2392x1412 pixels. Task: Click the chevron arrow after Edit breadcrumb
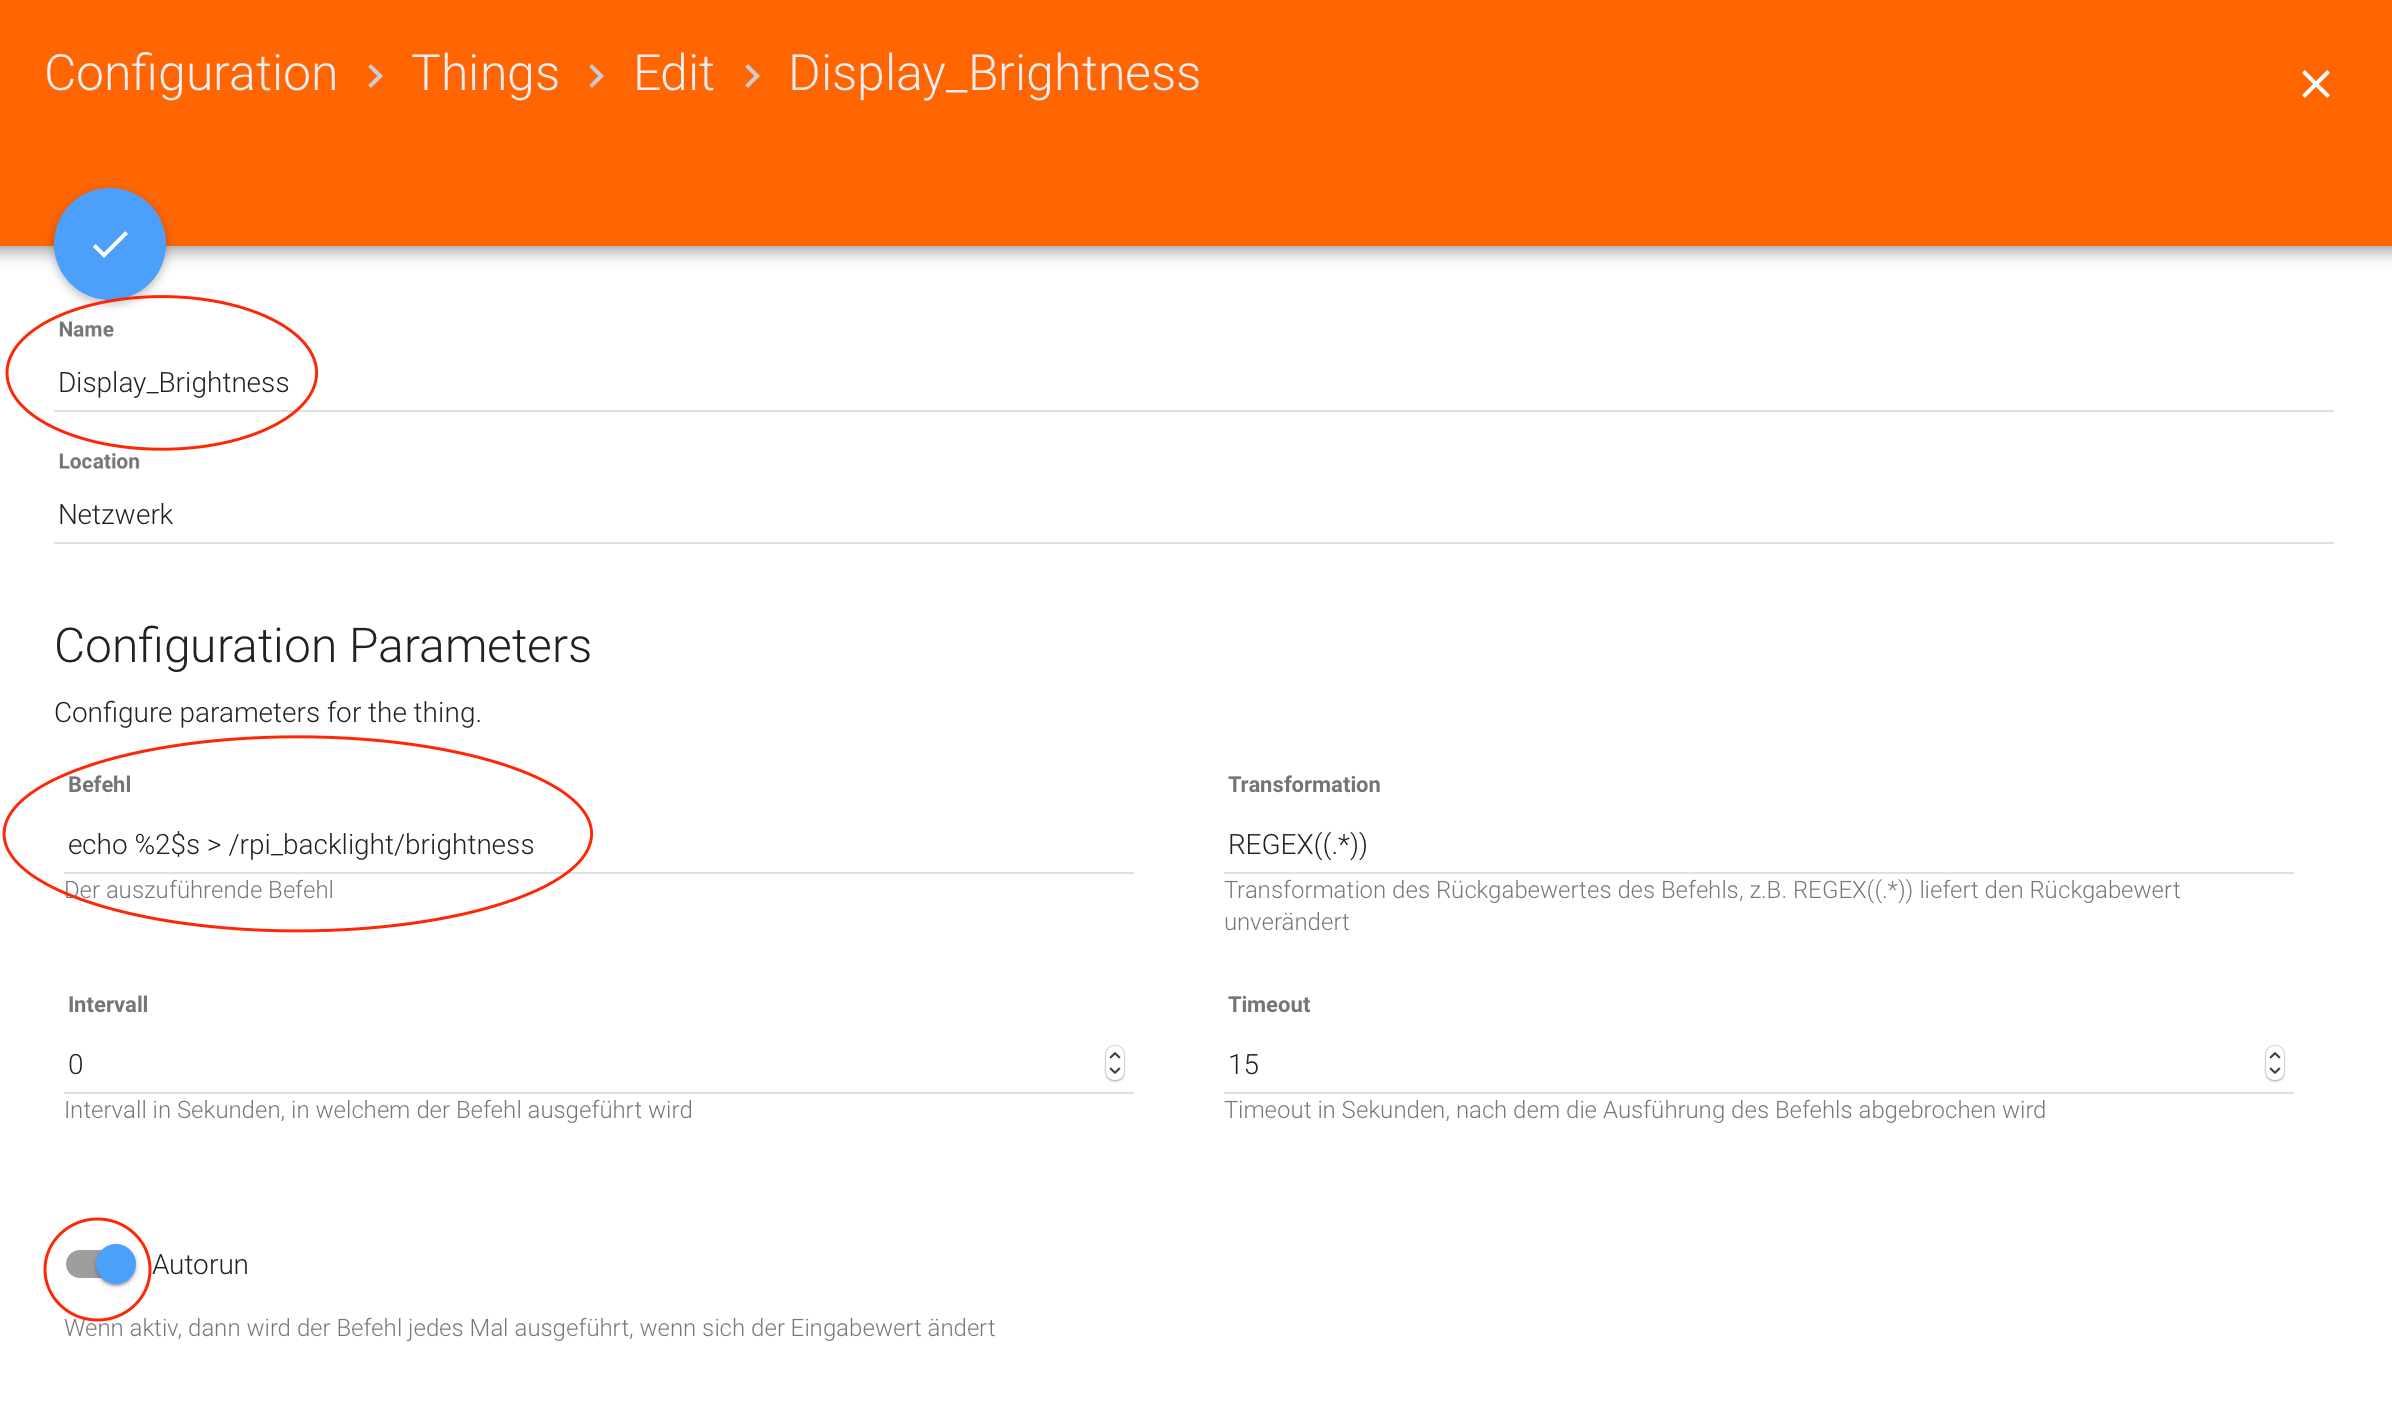752,77
